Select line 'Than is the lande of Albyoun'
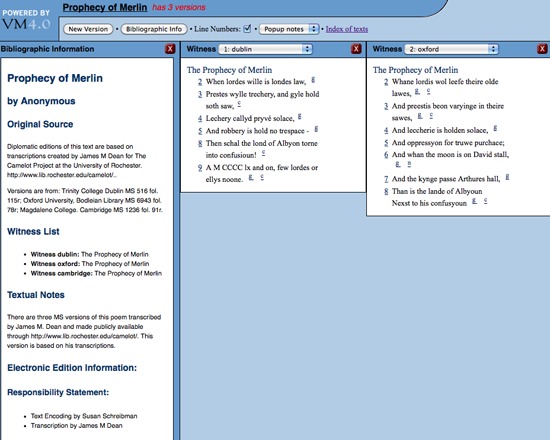The image size is (550, 440). click(x=437, y=192)
